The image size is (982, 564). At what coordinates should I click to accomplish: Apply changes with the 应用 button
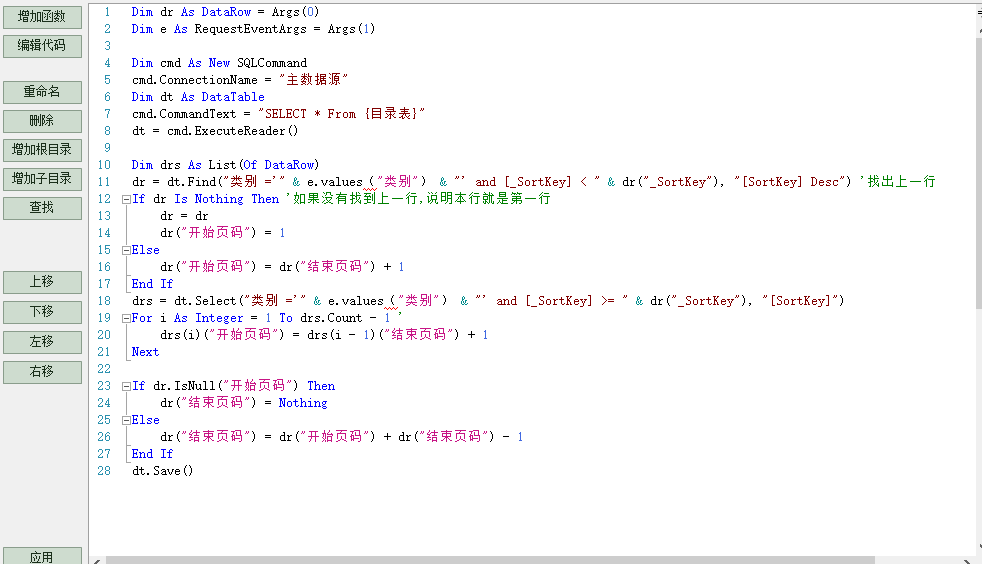[42, 557]
